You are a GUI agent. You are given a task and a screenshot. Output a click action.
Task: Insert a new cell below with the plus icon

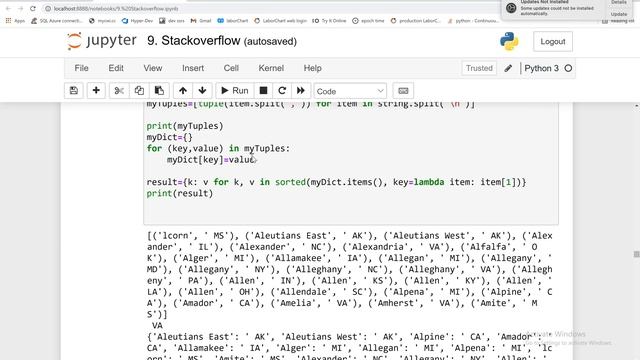pos(96,91)
